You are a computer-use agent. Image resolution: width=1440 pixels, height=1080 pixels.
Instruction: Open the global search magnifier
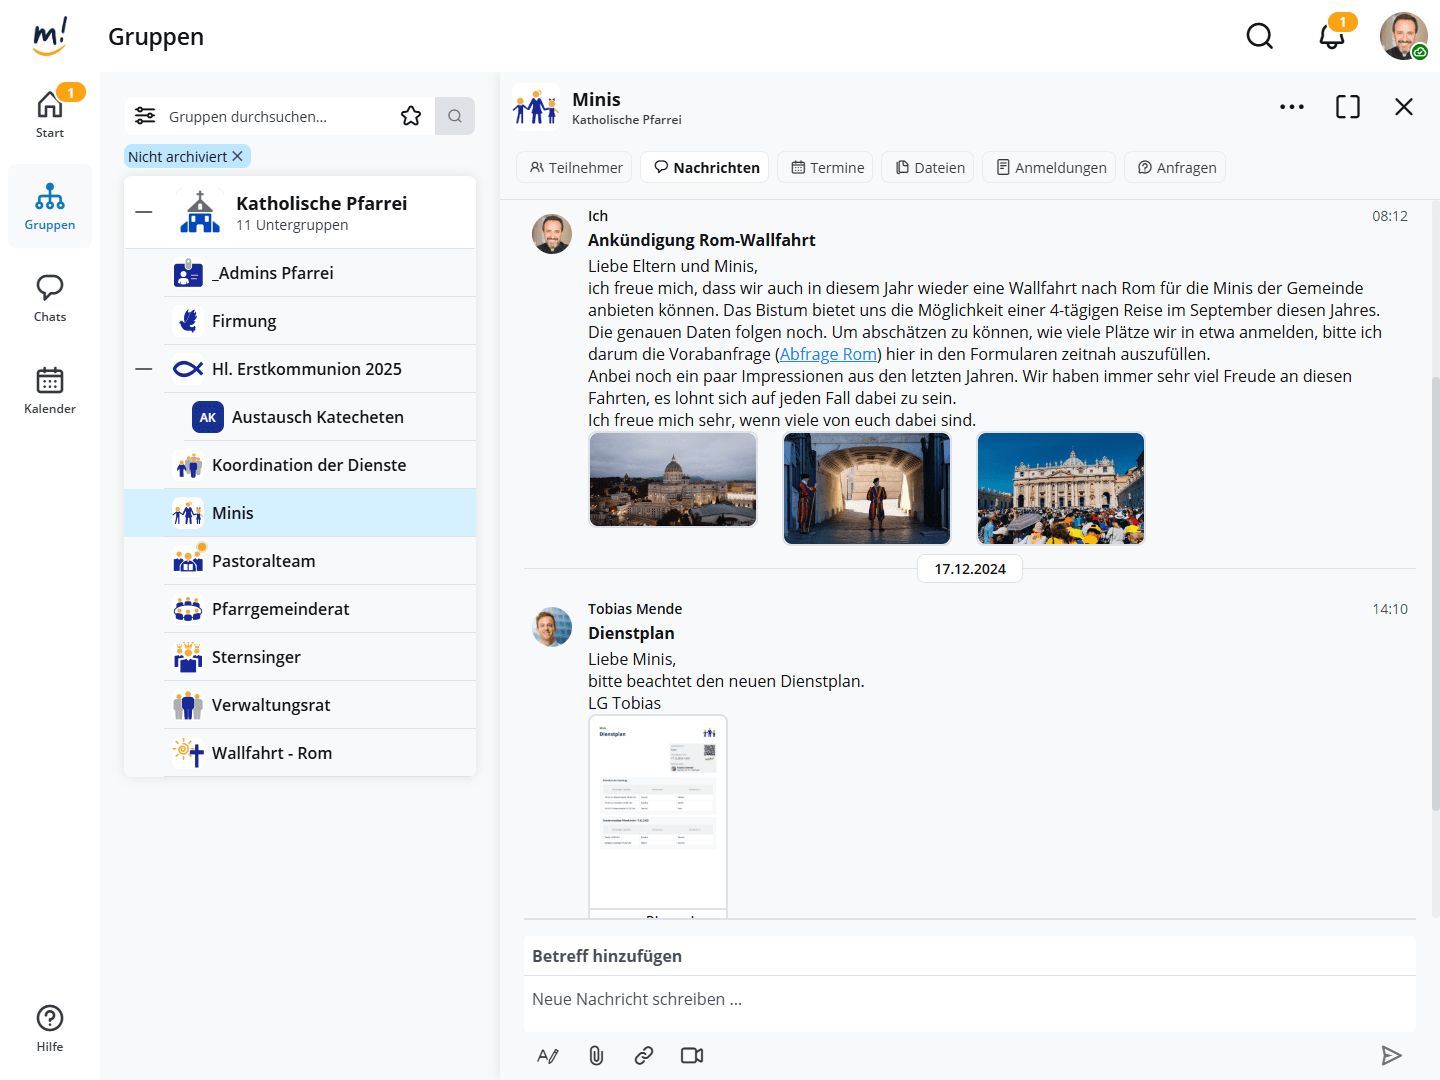(1260, 37)
